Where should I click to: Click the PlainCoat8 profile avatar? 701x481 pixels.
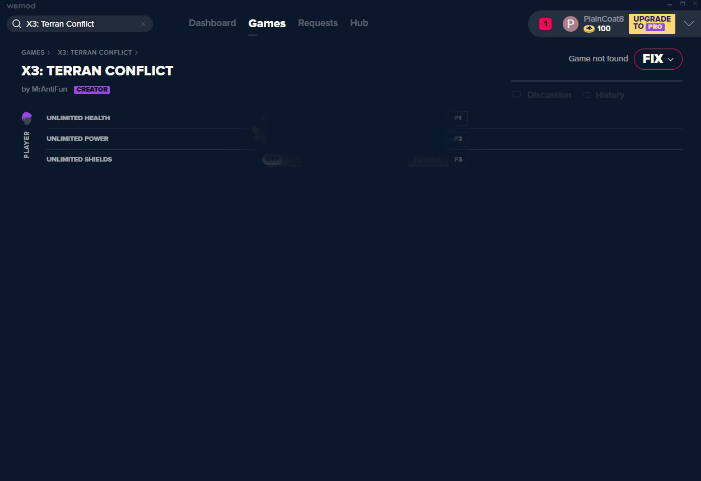click(x=570, y=24)
